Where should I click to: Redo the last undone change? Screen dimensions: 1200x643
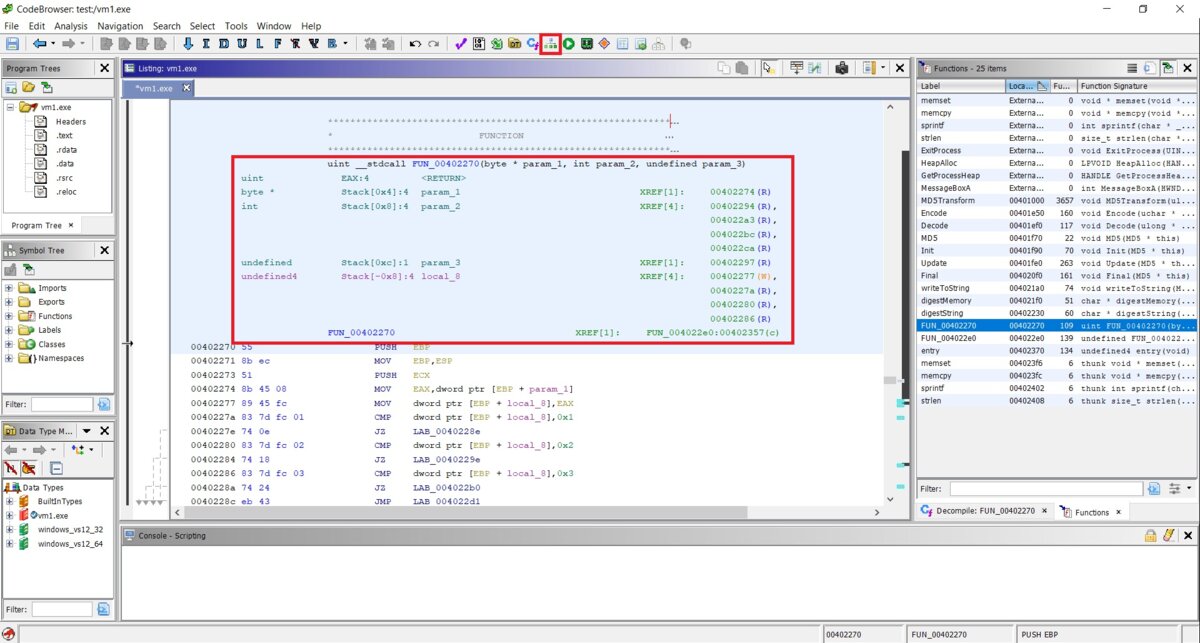(x=433, y=44)
